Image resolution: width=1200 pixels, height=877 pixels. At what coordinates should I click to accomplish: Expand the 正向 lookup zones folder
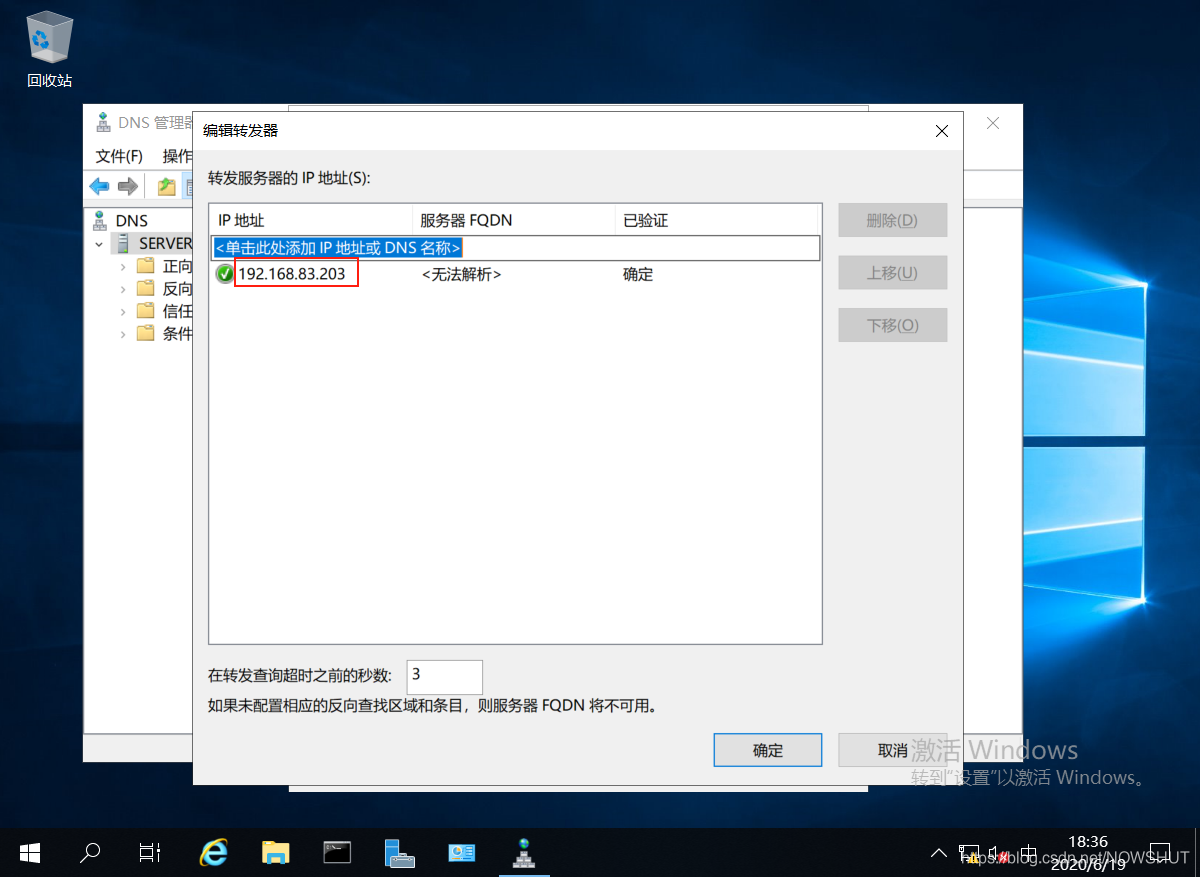point(122,266)
